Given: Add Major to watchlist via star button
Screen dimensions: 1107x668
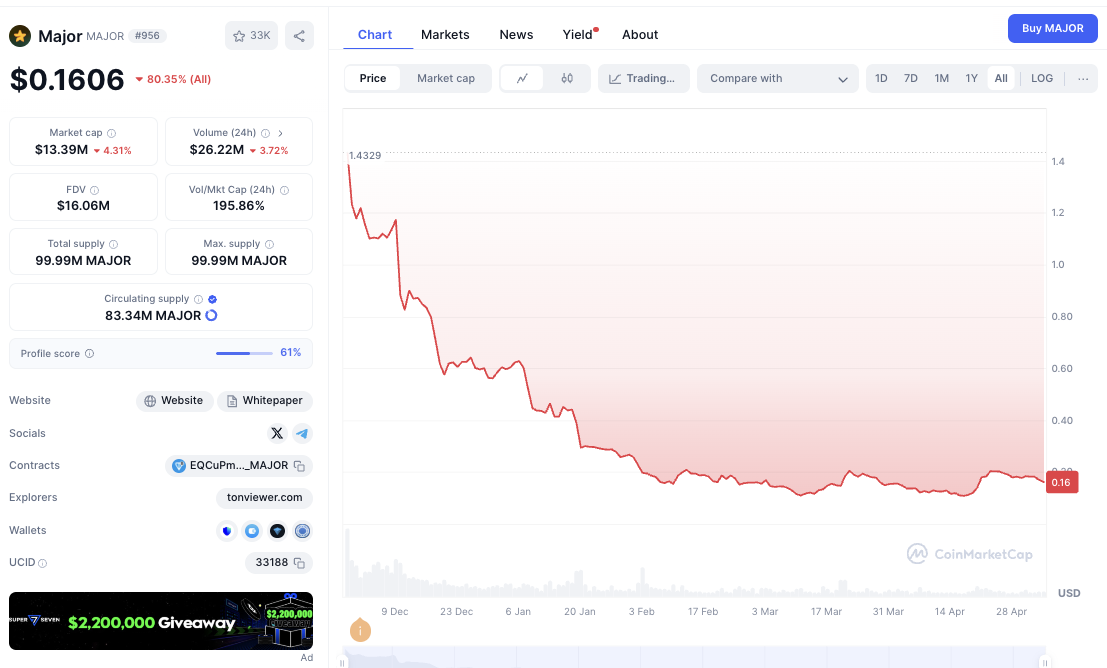Looking at the screenshot, I should point(251,35).
